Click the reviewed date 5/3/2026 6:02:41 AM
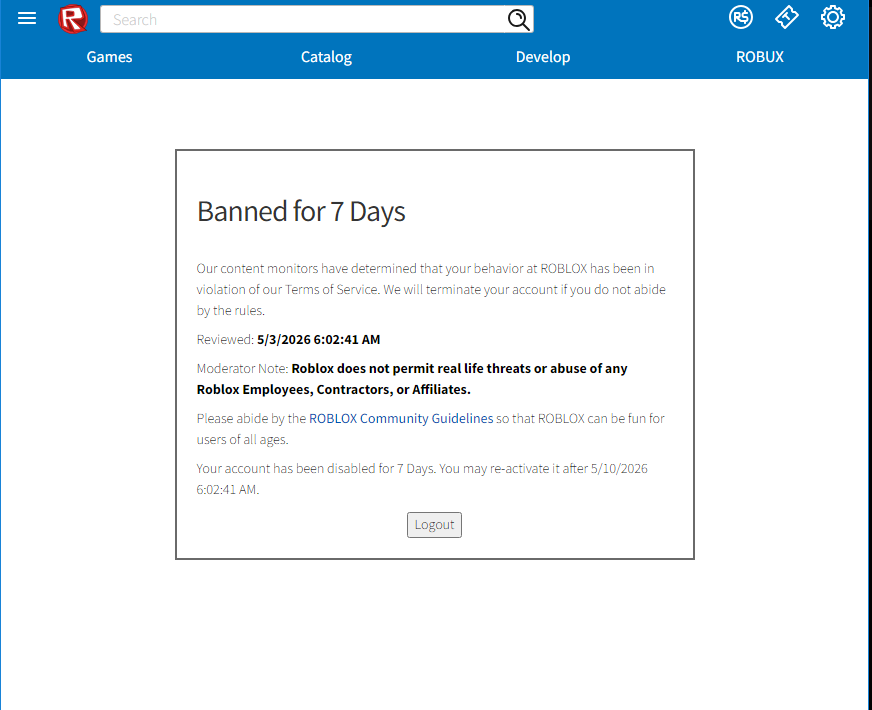Screen dimensions: 872x710 [x=319, y=340]
